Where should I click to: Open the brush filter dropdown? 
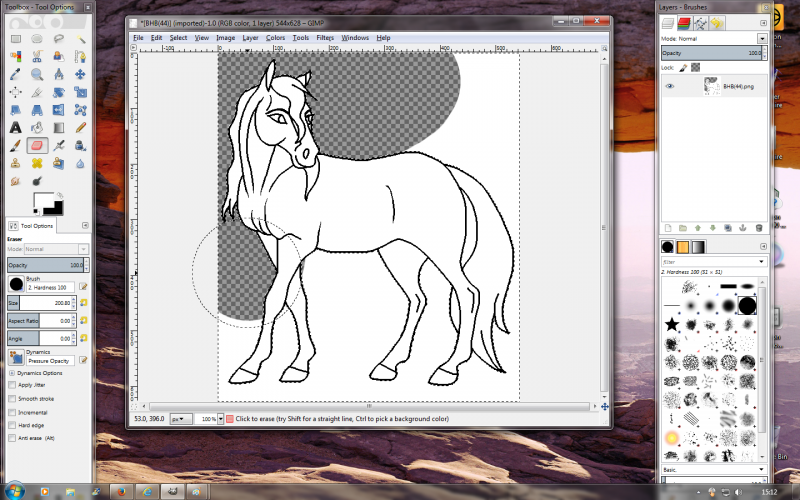point(762,262)
